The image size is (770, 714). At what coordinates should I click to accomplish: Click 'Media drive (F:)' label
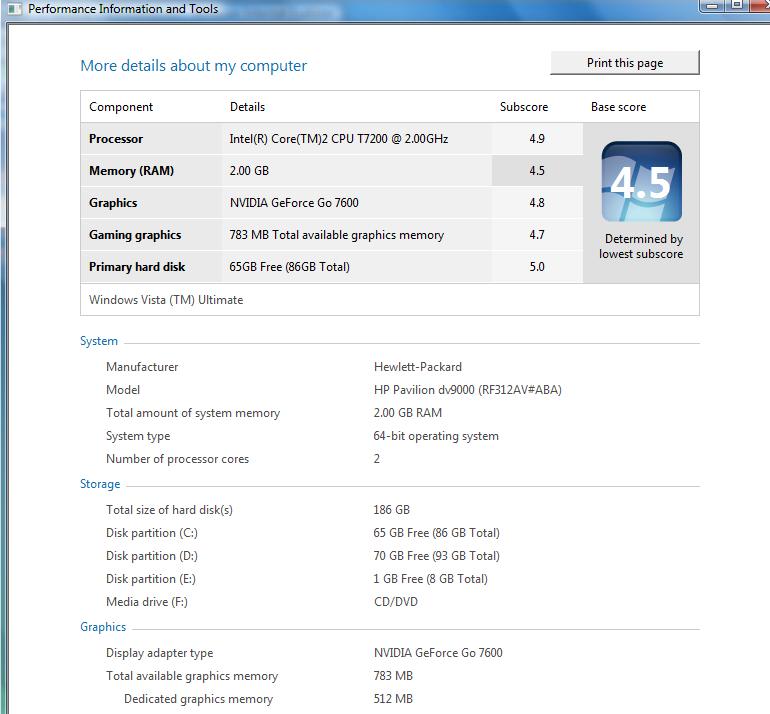[147, 602]
